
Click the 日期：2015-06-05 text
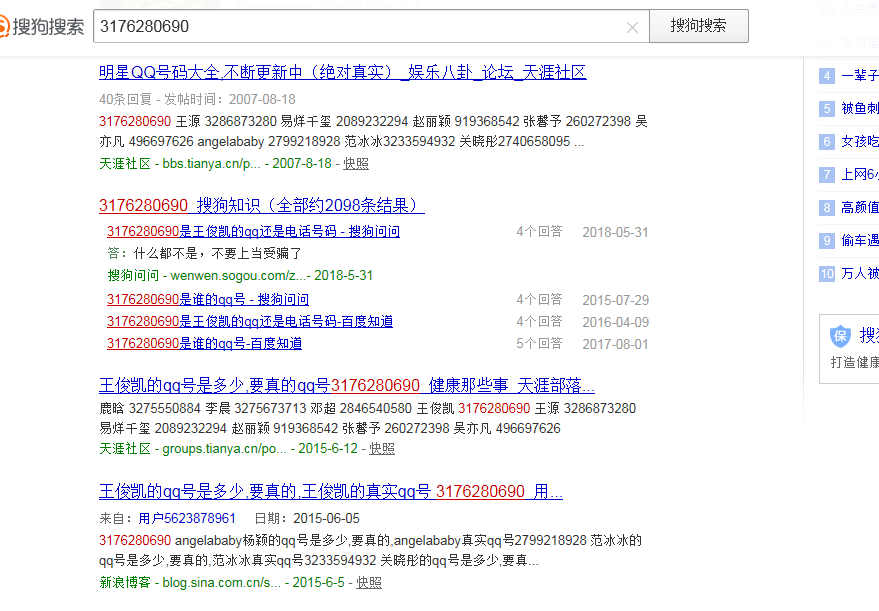point(307,519)
